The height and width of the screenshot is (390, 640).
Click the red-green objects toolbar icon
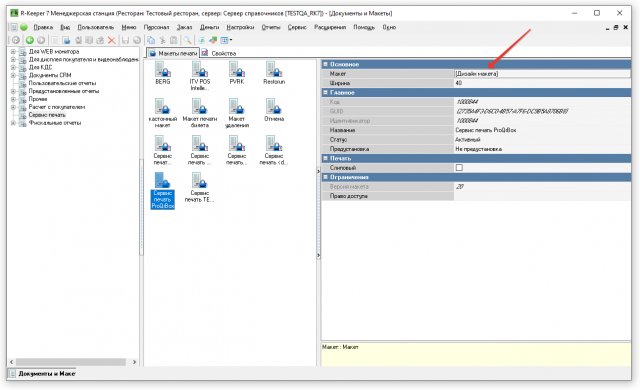213,40
